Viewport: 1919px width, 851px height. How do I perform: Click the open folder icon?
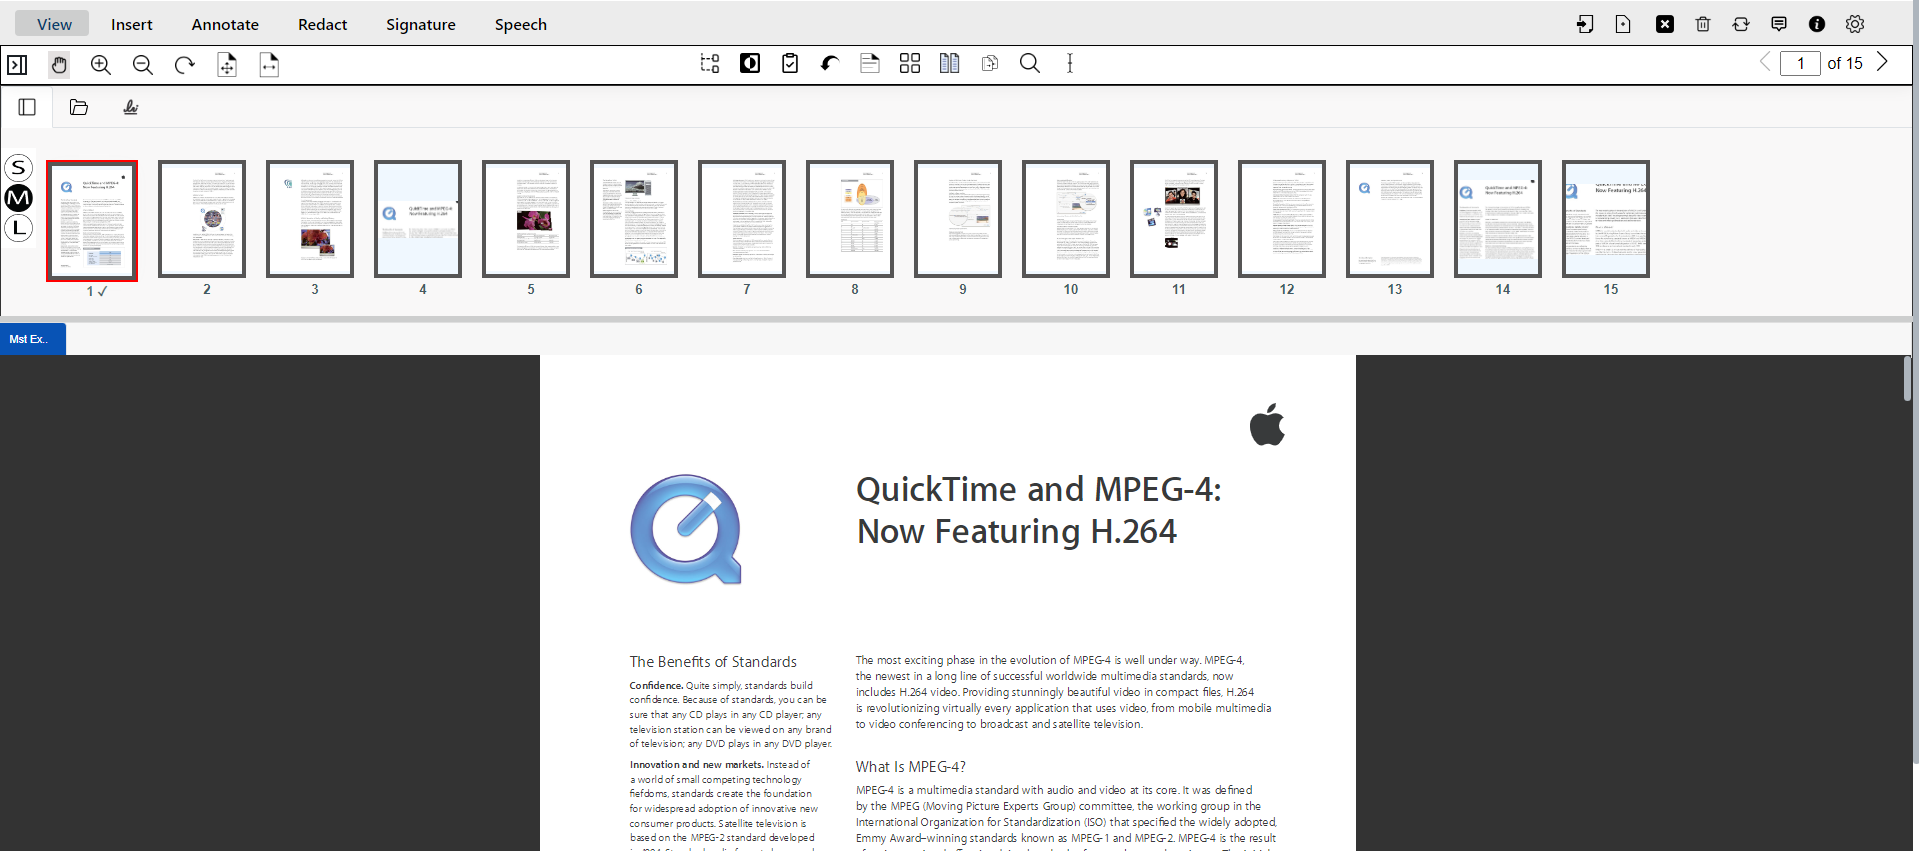point(79,107)
